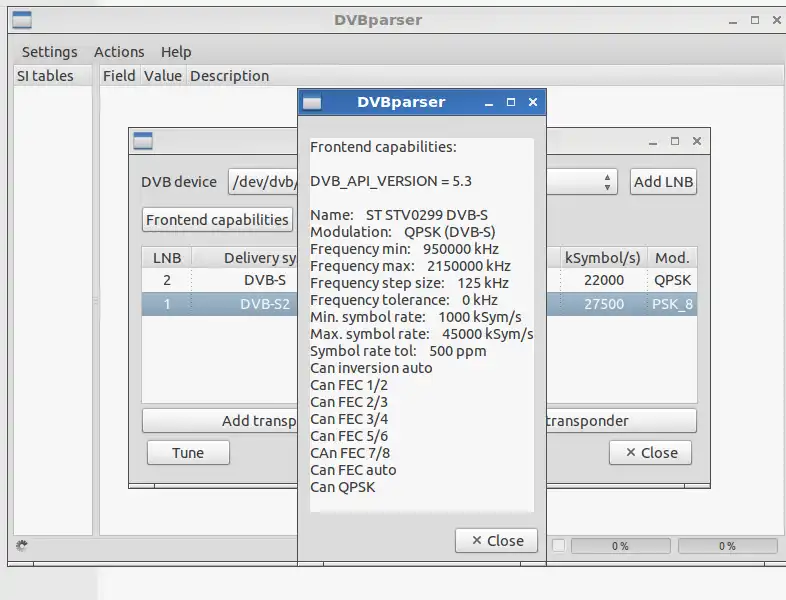Close the capabilities dialog via title bar X

(x=533, y=102)
